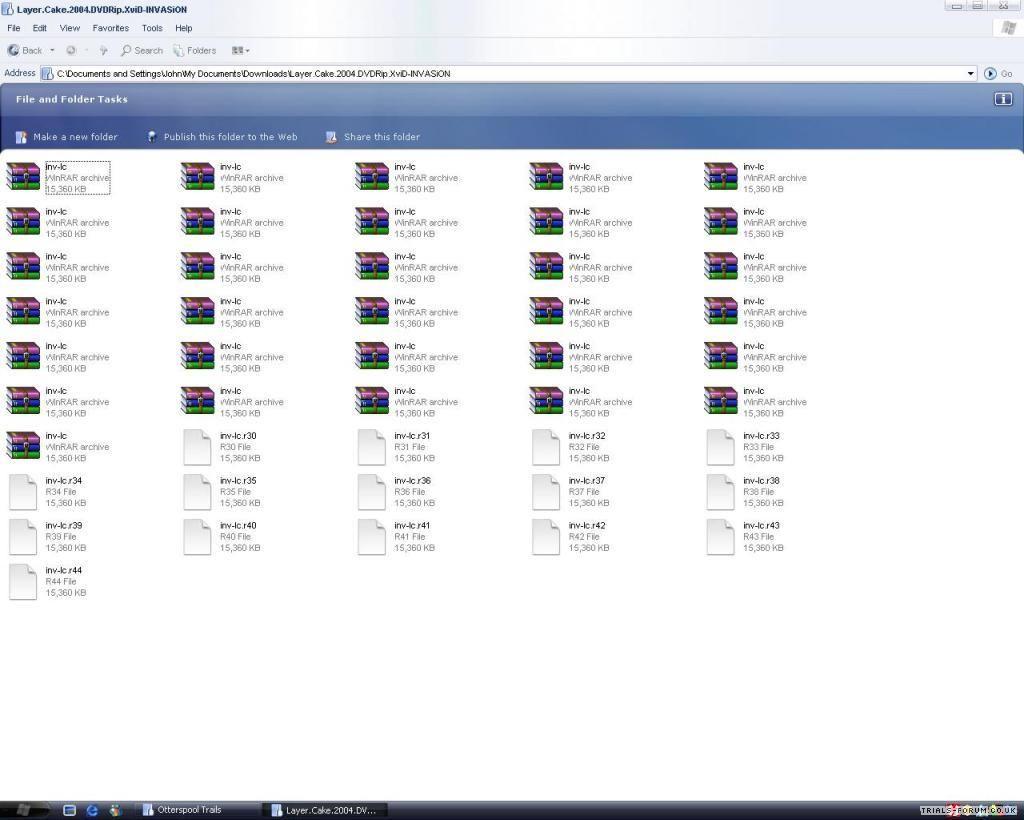Screen dimensions: 1024x820
Task: Go up one folder level
Action: [103, 50]
